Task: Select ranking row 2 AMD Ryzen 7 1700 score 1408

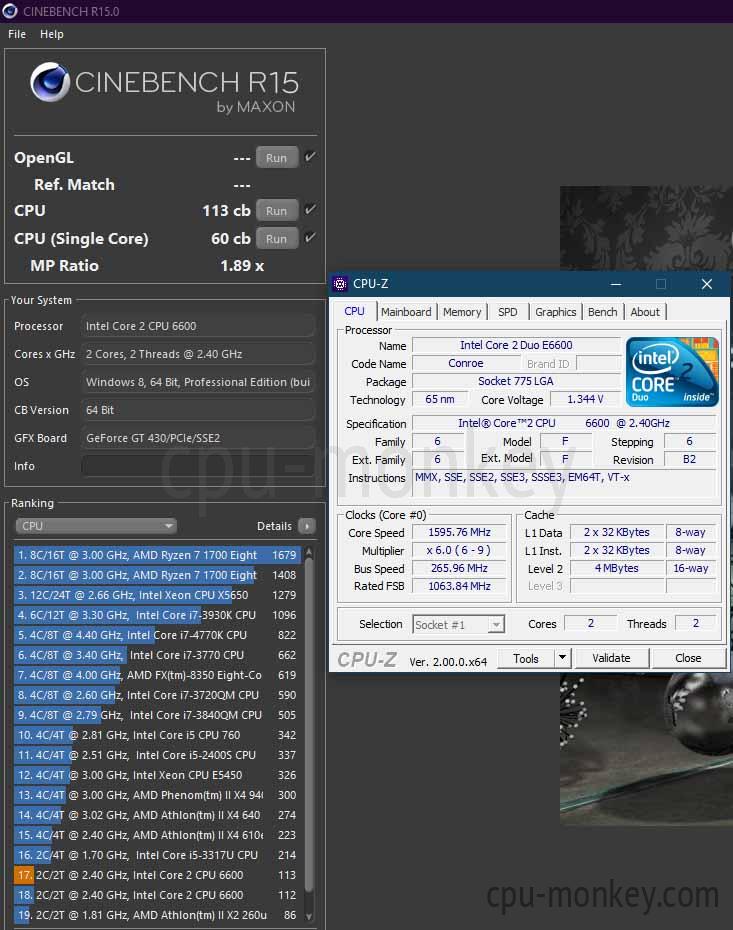Action: point(157,575)
